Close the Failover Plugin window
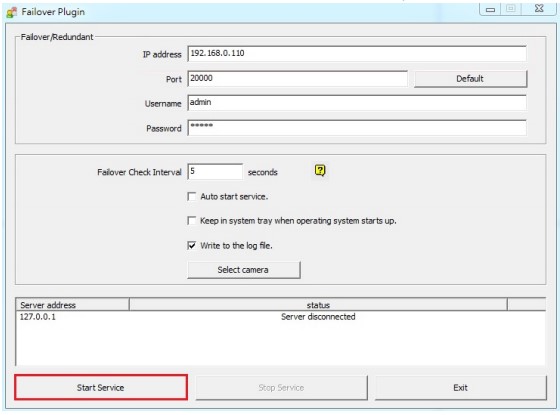560x415 pixels. [x=539, y=9]
